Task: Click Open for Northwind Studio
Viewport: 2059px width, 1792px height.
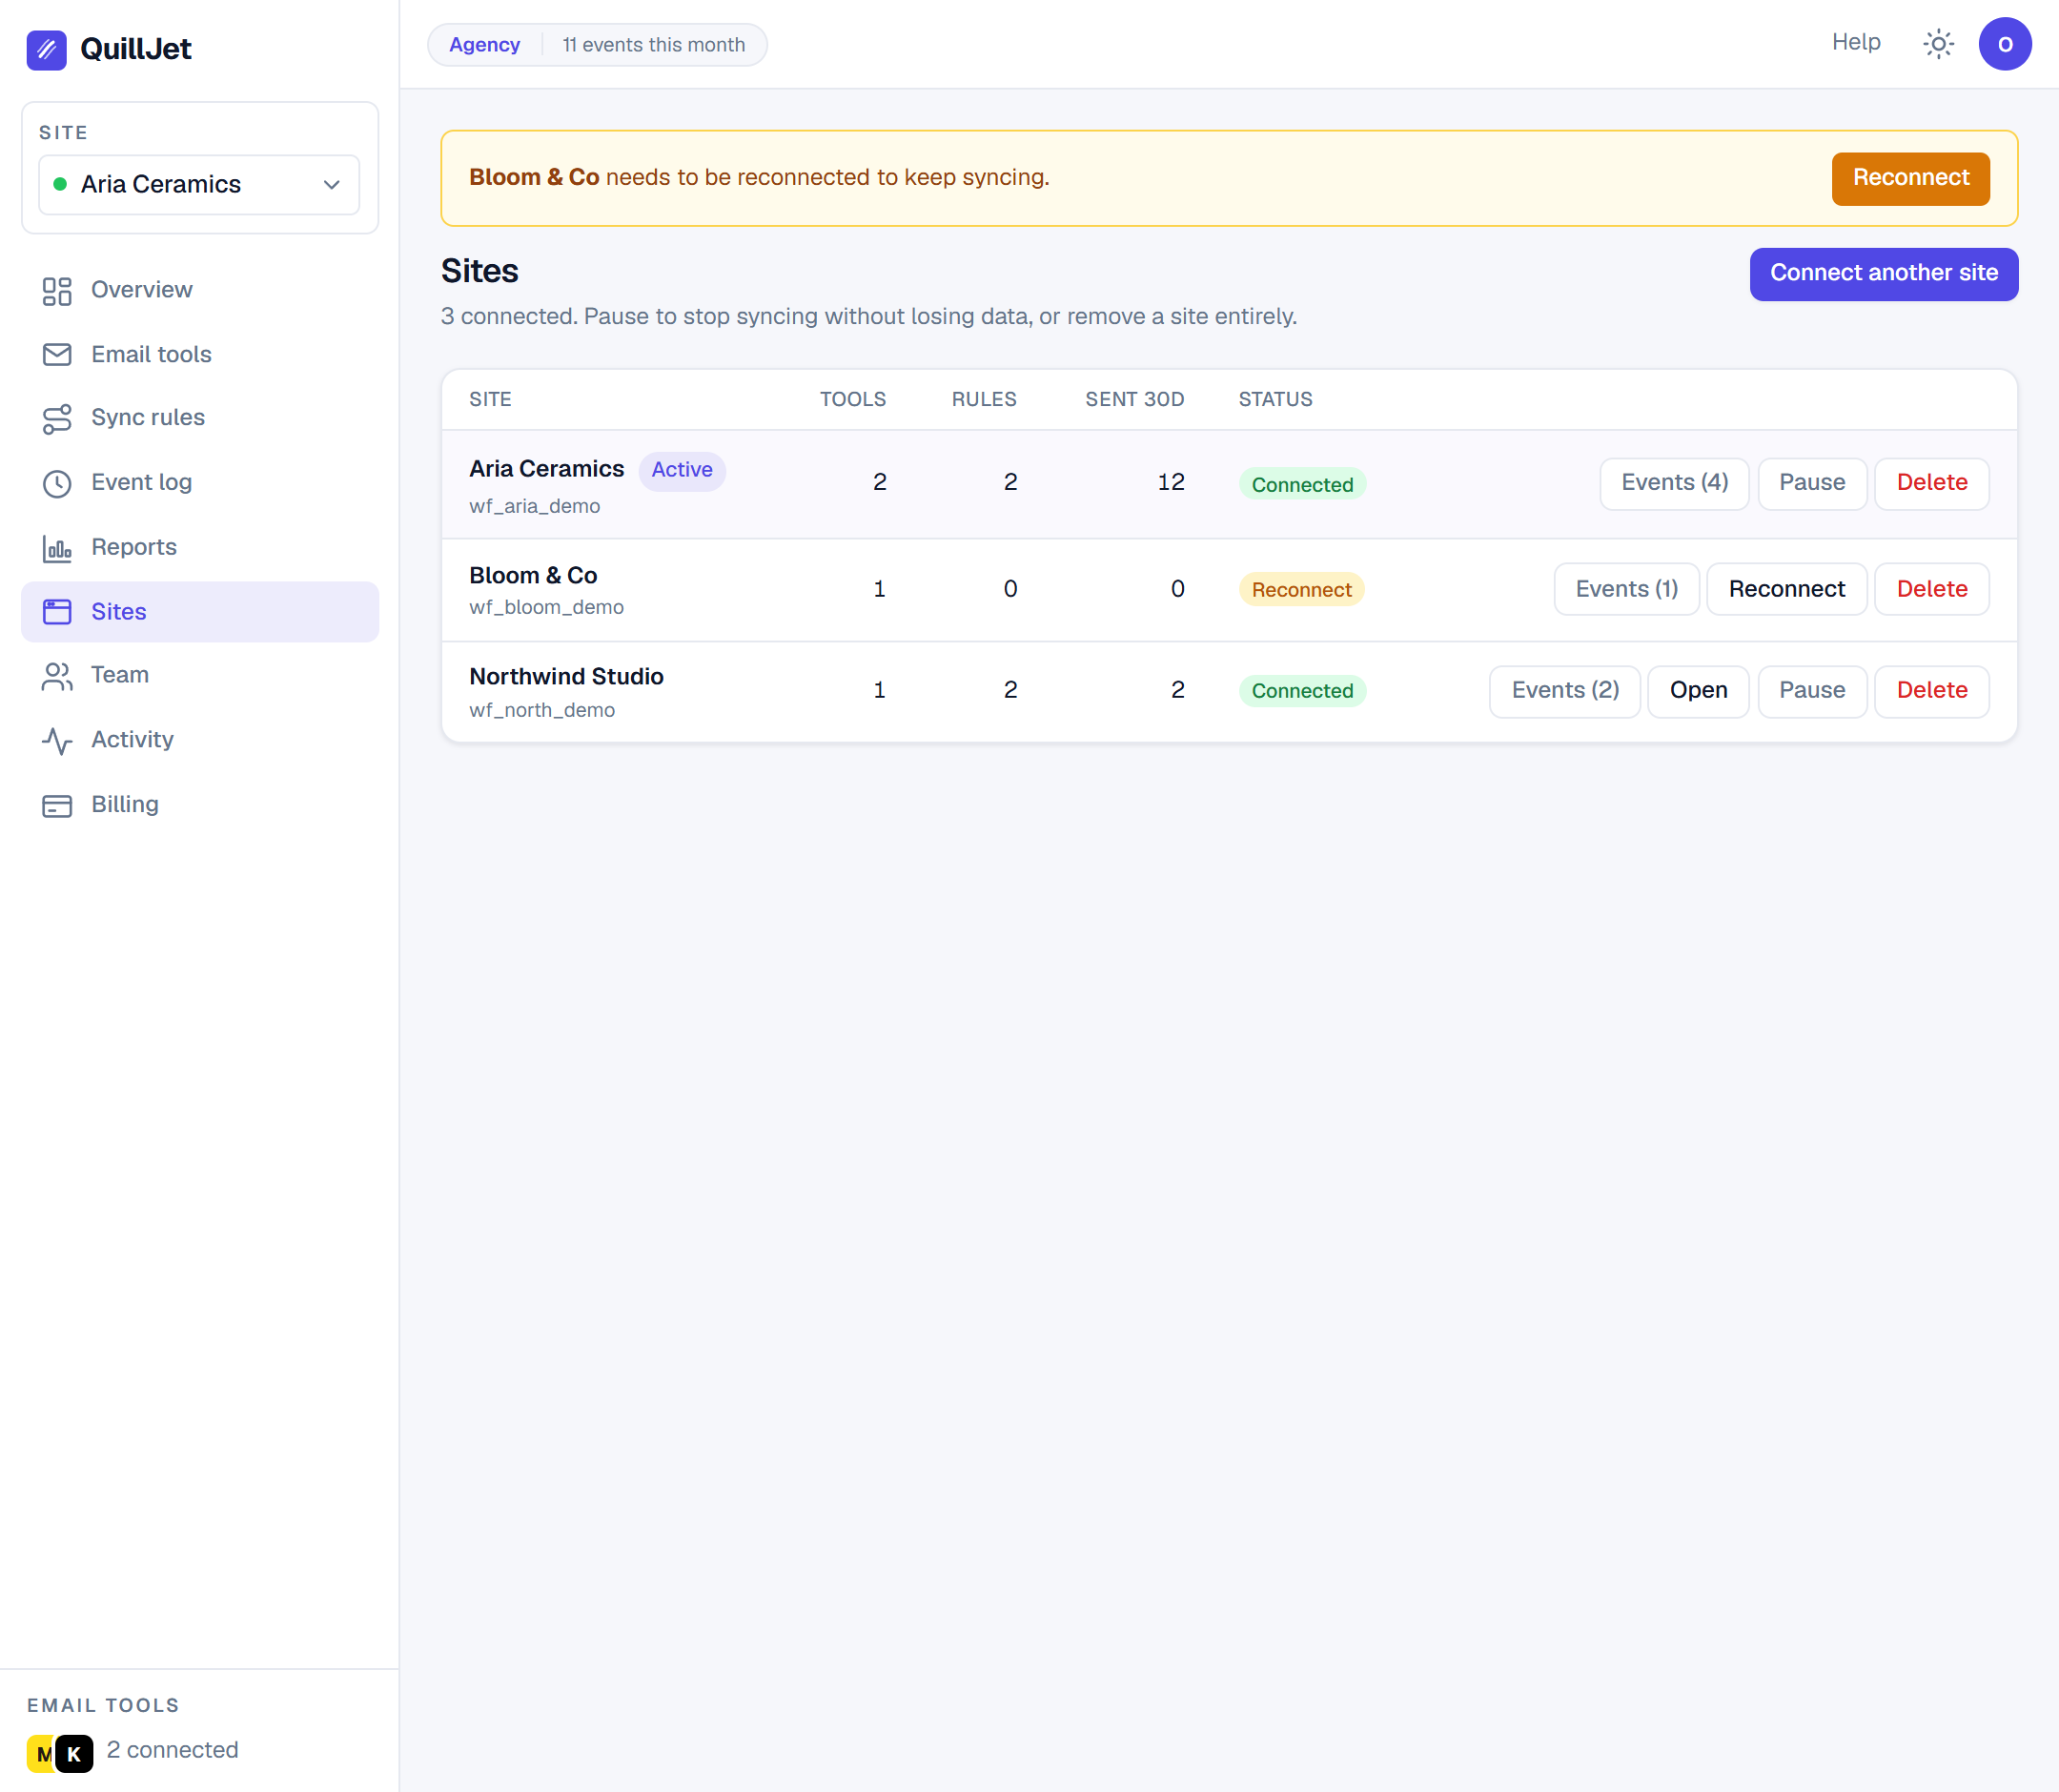Action: (x=1698, y=691)
